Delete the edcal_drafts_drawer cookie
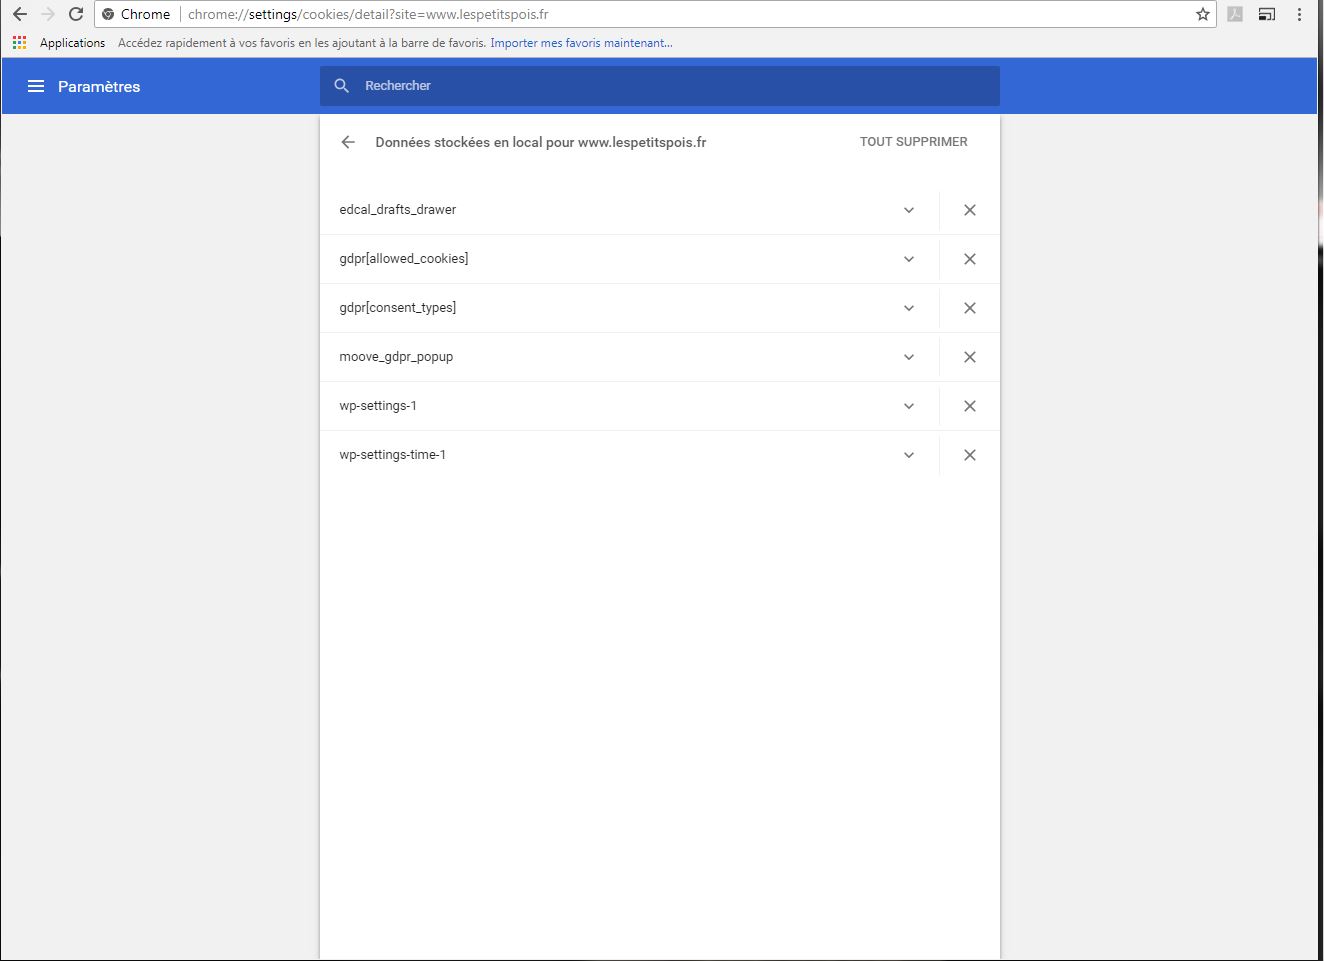 click(x=969, y=210)
